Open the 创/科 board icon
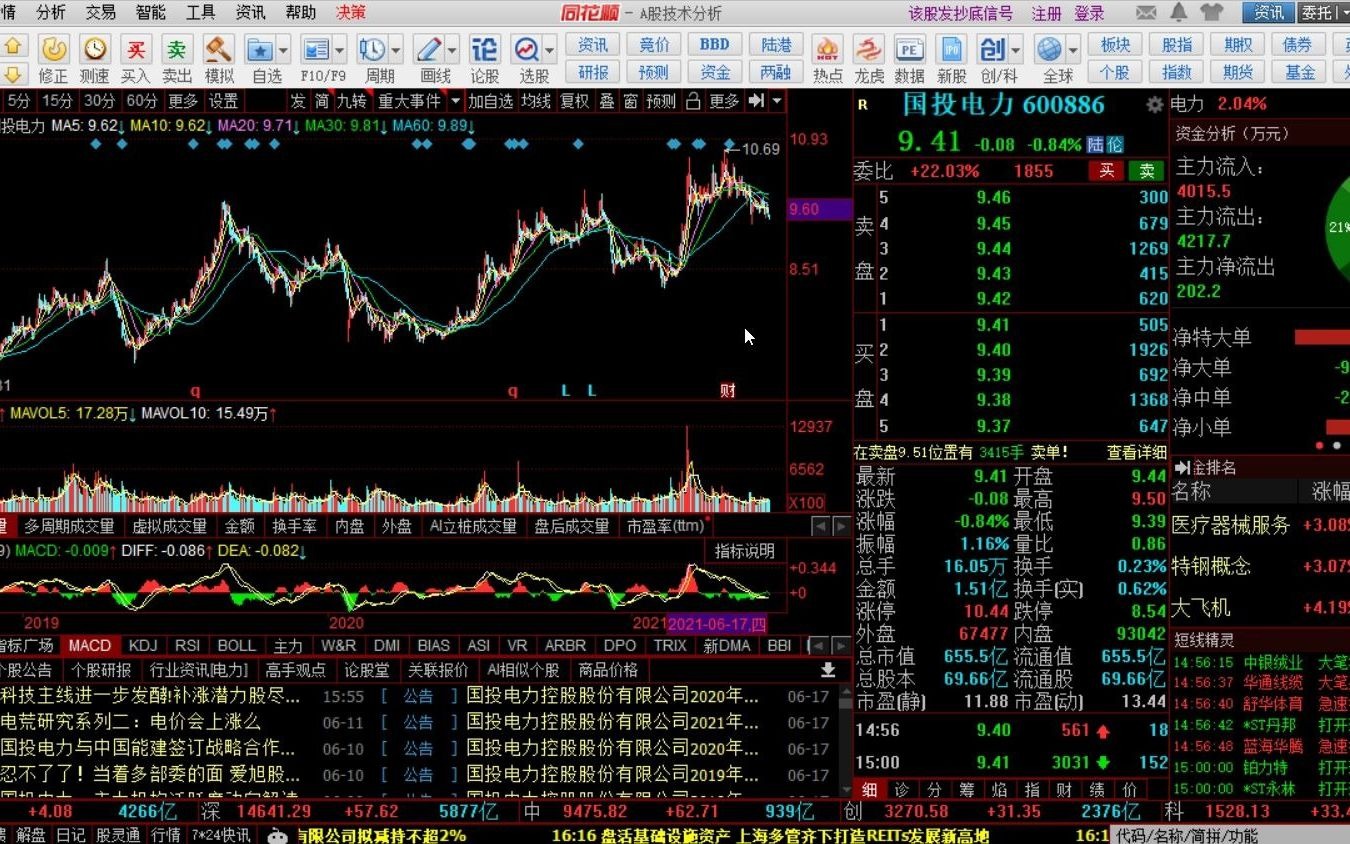Screen dimensions: 1350x844 tap(992, 49)
